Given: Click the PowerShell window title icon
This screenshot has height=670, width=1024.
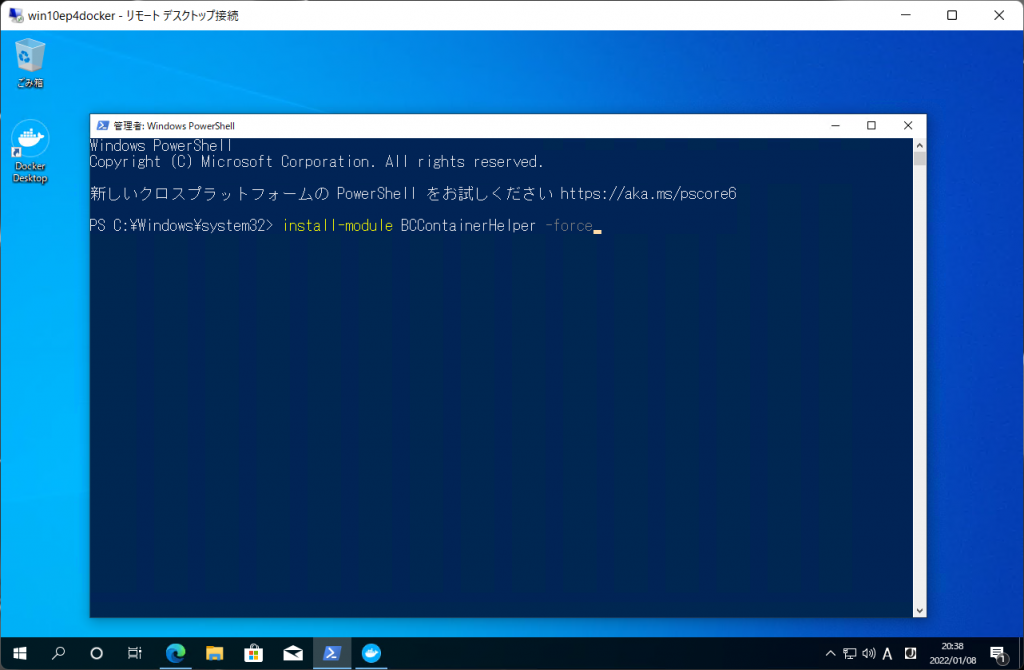Looking at the screenshot, I should pyautogui.click(x=103, y=125).
